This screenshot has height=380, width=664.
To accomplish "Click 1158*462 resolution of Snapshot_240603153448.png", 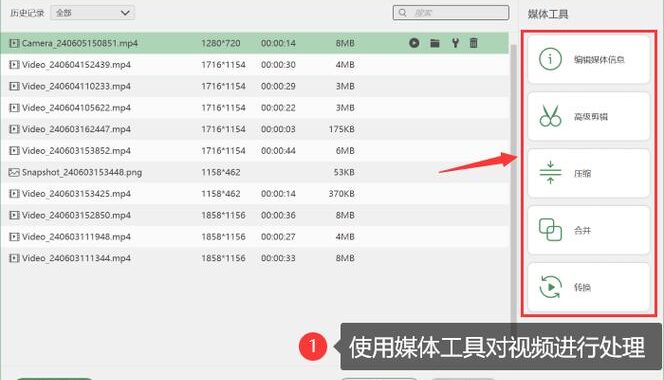I will 221,172.
